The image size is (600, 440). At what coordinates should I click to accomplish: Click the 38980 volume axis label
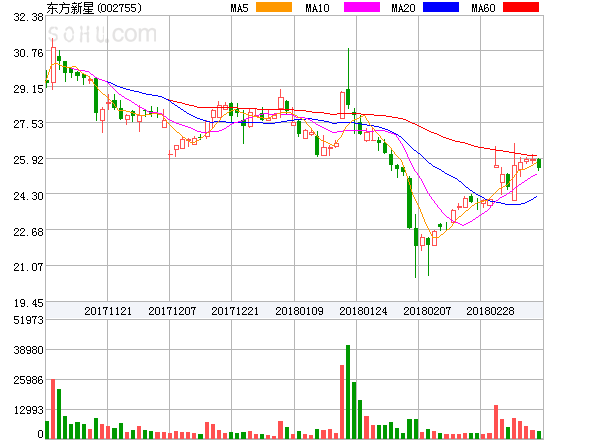[28, 350]
